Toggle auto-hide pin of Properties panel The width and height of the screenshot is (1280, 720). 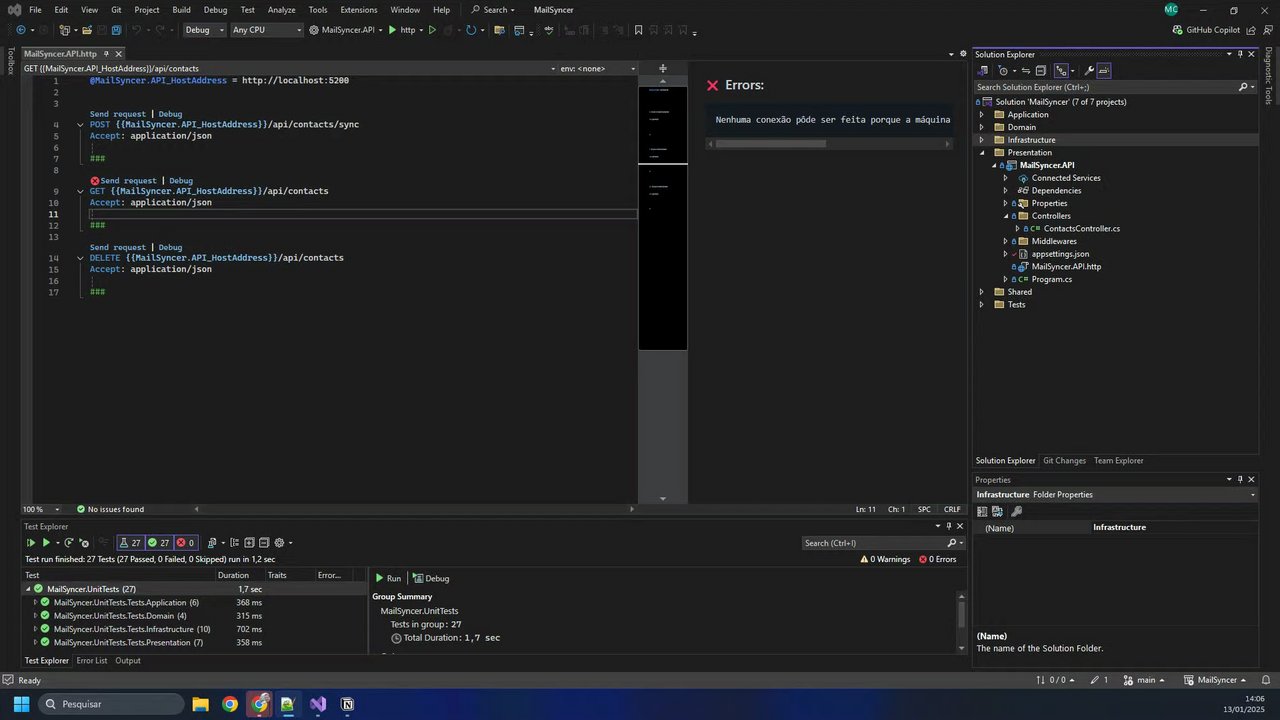pos(1240,480)
